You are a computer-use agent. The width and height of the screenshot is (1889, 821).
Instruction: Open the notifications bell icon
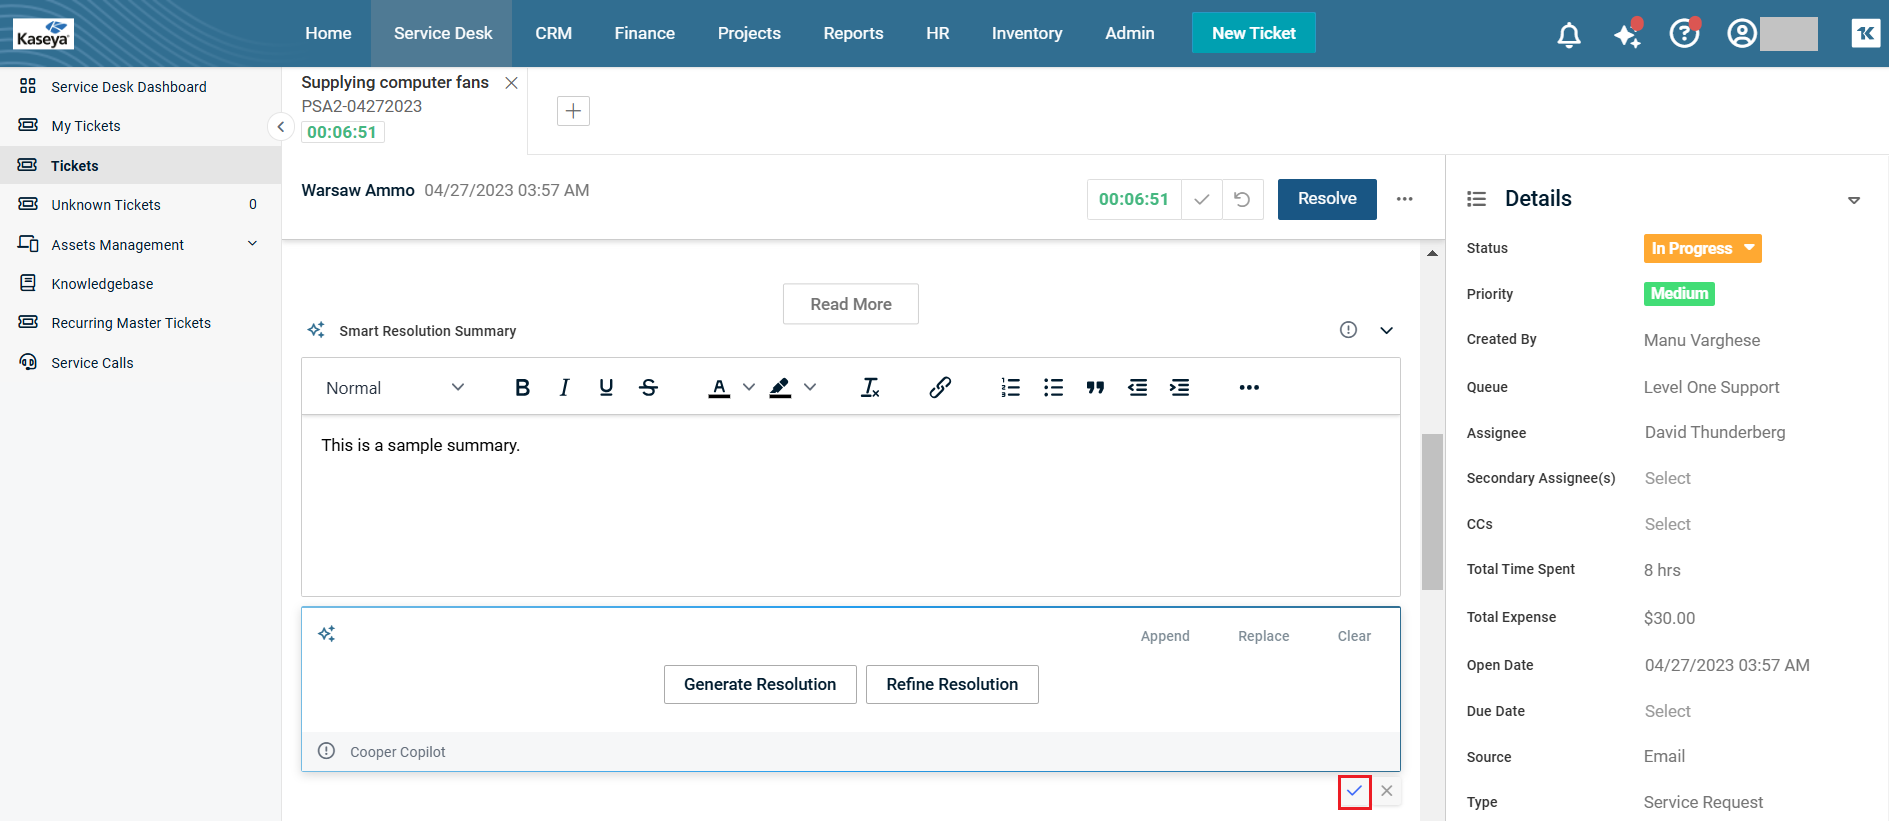1568,35
